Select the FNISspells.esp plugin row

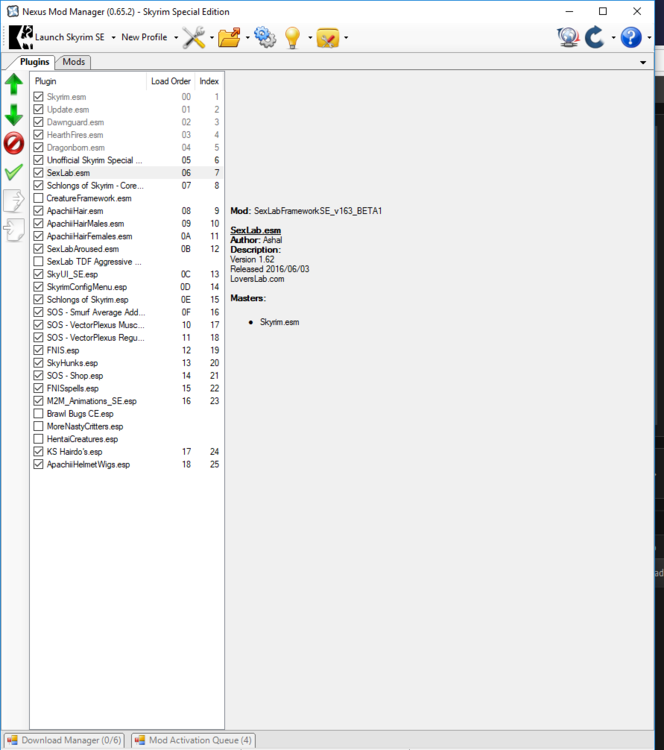(x=127, y=388)
